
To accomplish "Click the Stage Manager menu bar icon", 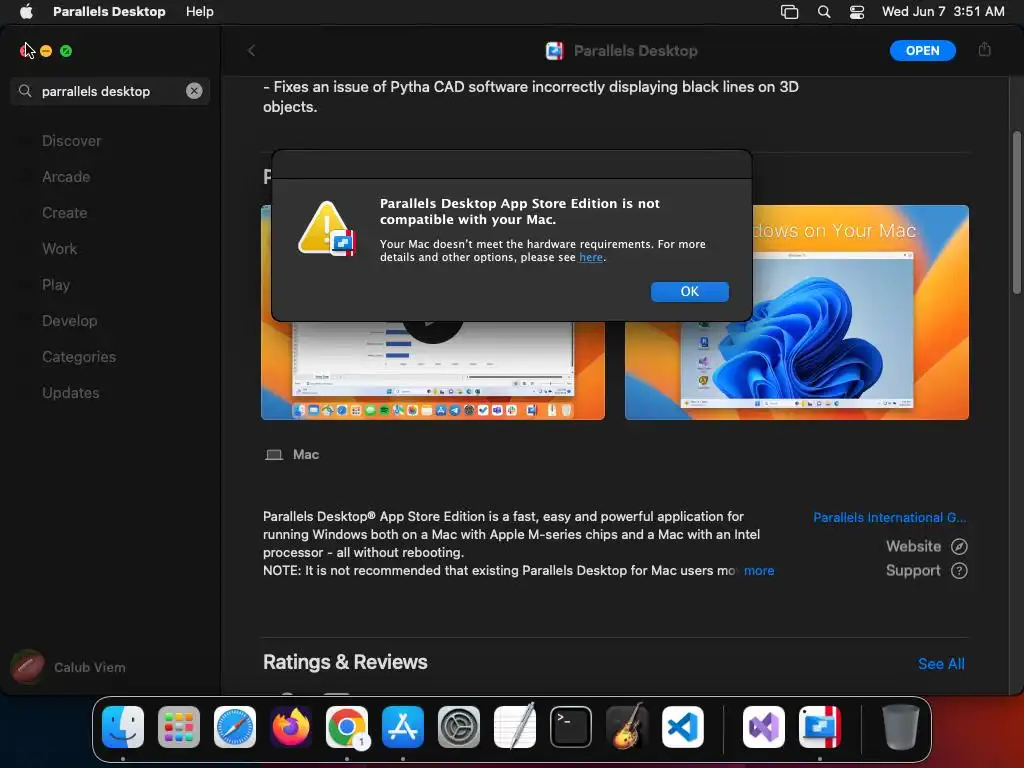I will click(790, 12).
